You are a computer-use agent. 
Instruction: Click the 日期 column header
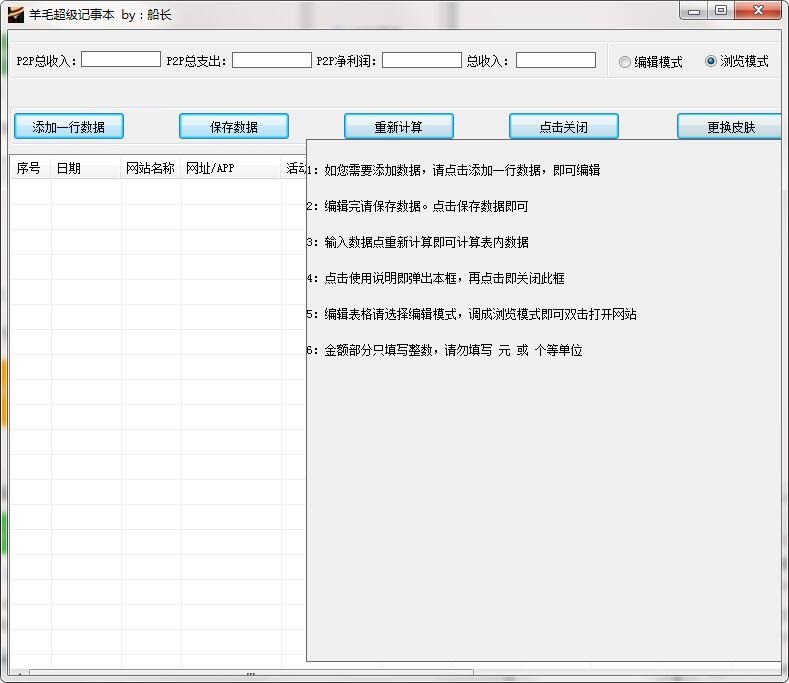tap(86, 168)
